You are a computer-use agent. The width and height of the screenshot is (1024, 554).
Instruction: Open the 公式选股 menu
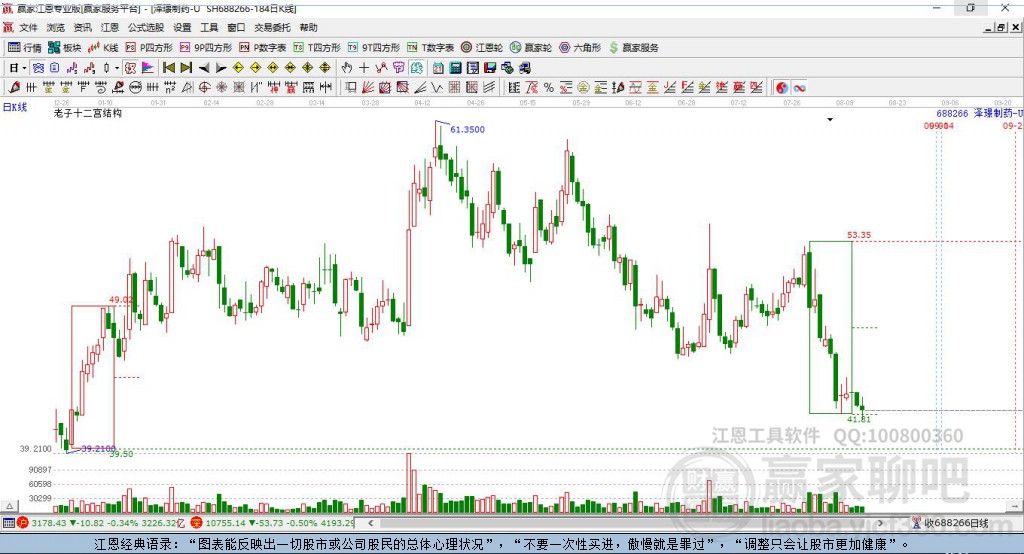pos(146,27)
